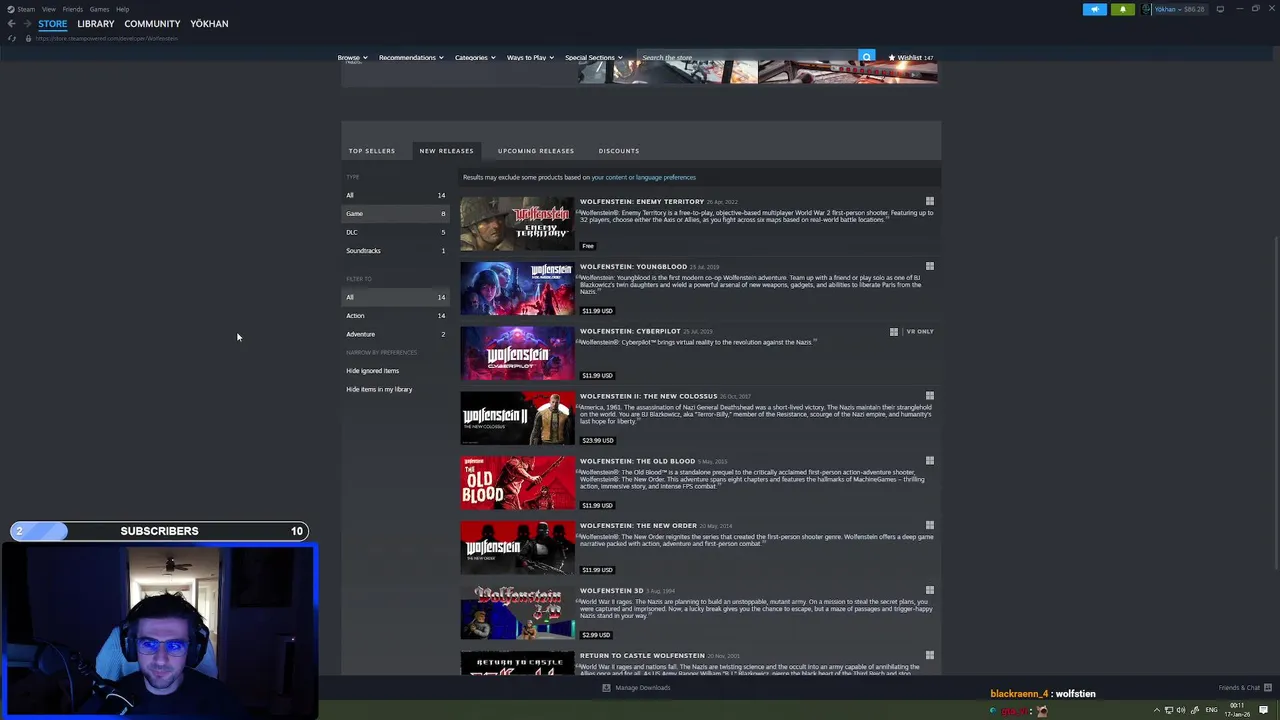The image size is (1280, 720).
Task: Open Wolfenstein: Enemy Territory title
Action: [642, 202]
